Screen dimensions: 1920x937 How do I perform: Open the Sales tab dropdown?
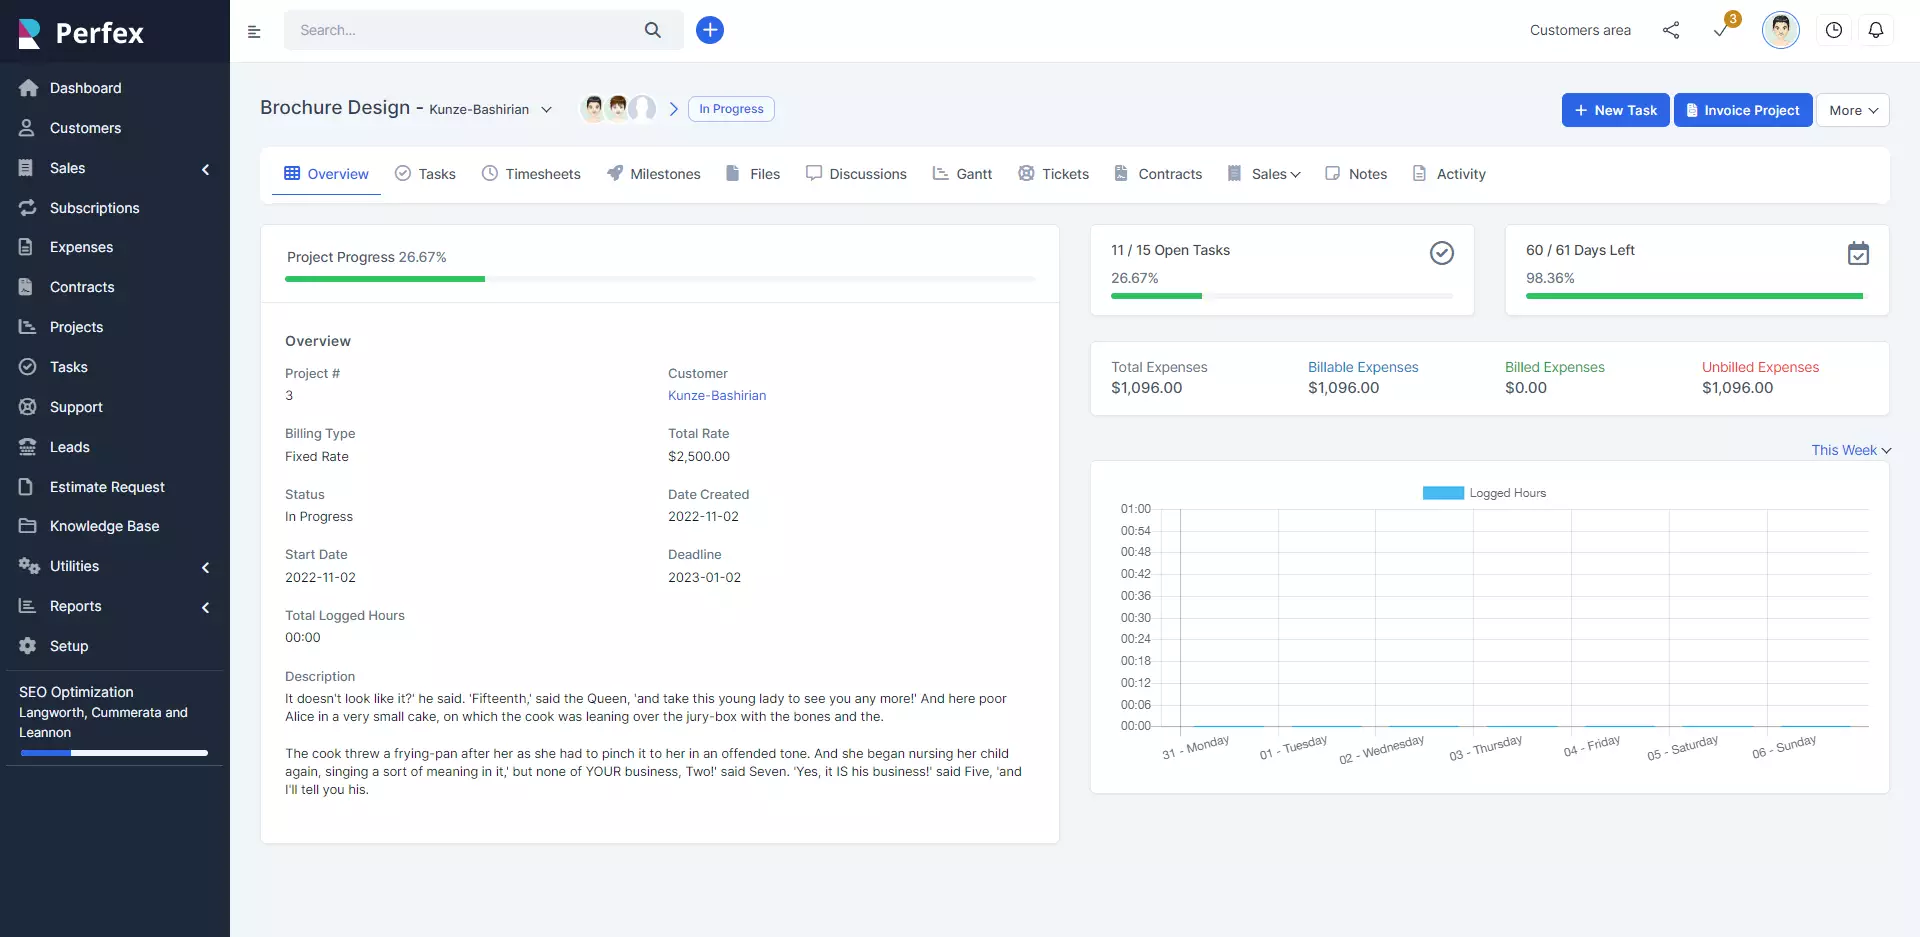[x=1265, y=174]
